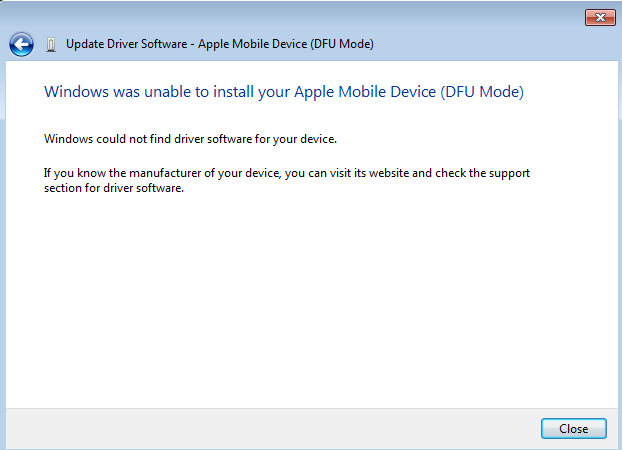Click heading 'Windows was unable to install'
This screenshot has height=450, width=622.
pyautogui.click(x=284, y=92)
